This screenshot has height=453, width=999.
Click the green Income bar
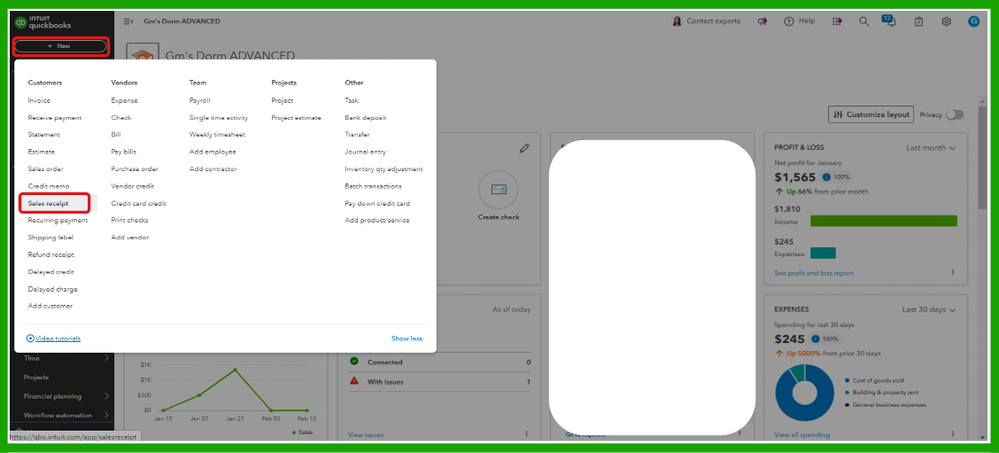tap(884, 220)
